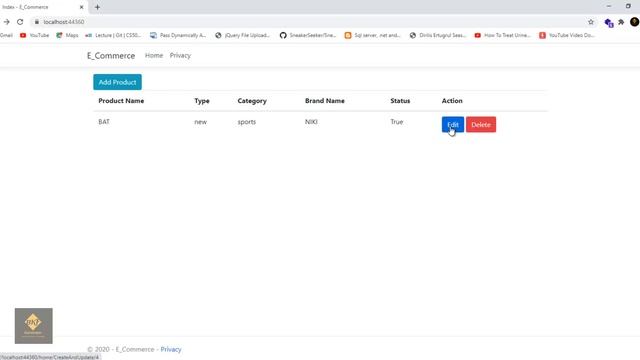Open SneakerSeeker GitHub bookmark
This screenshot has width=640, height=360.
click(x=308, y=36)
